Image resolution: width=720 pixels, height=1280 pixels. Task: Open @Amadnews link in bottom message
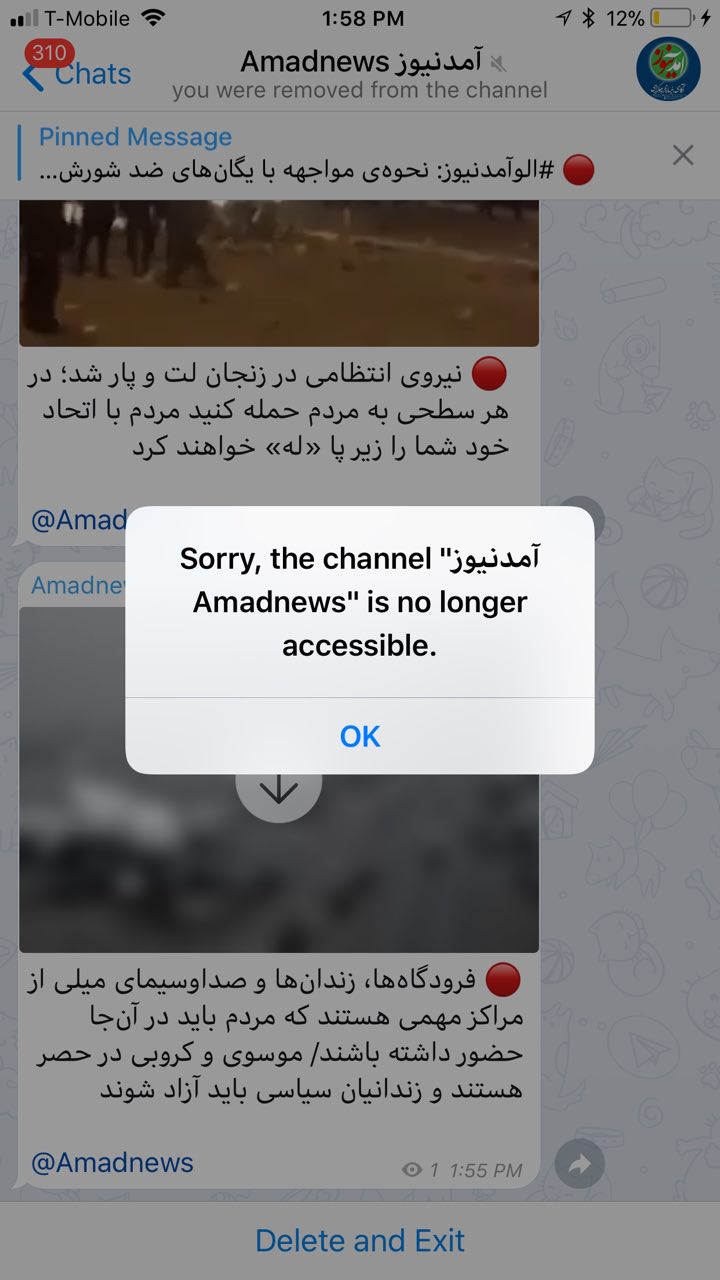113,1163
